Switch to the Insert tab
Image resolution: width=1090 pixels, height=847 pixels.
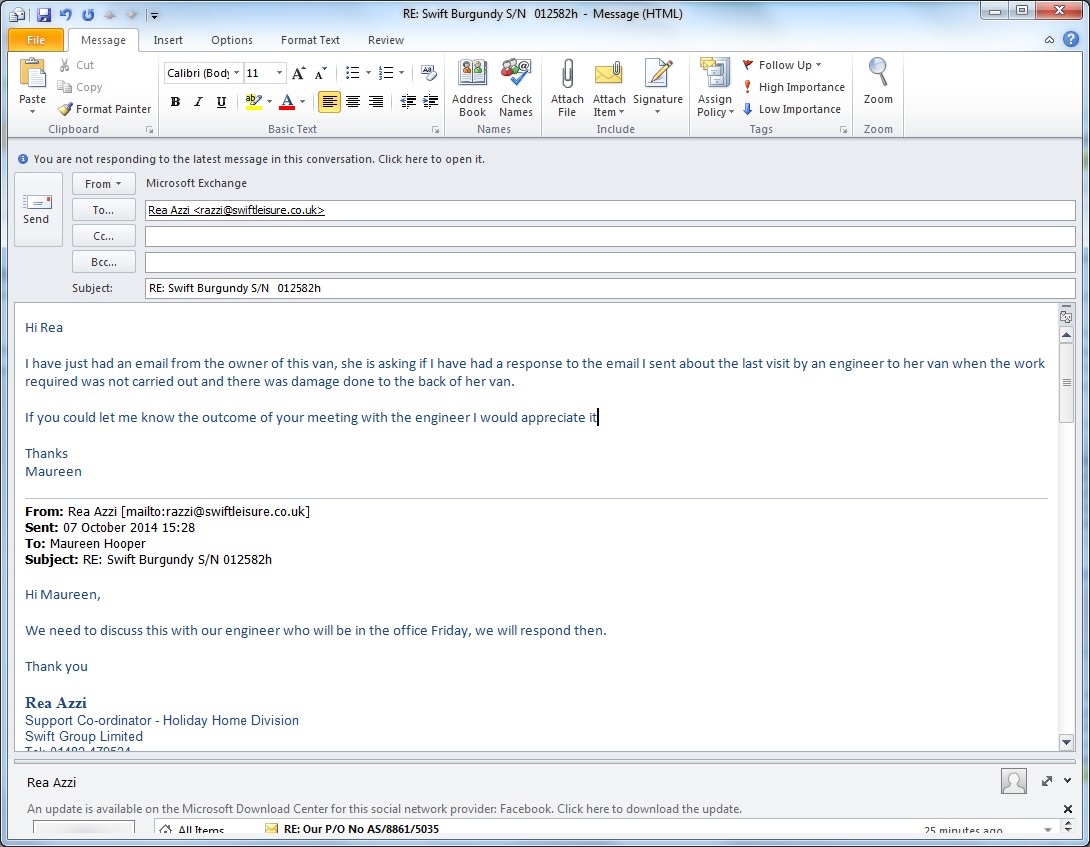(168, 40)
